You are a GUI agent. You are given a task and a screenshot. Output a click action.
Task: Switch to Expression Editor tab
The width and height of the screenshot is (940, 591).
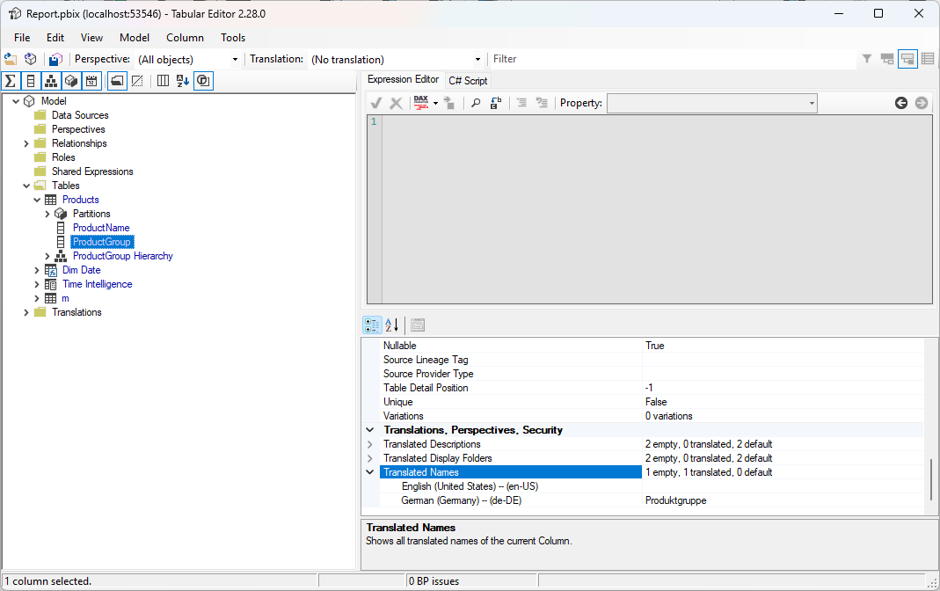point(403,79)
